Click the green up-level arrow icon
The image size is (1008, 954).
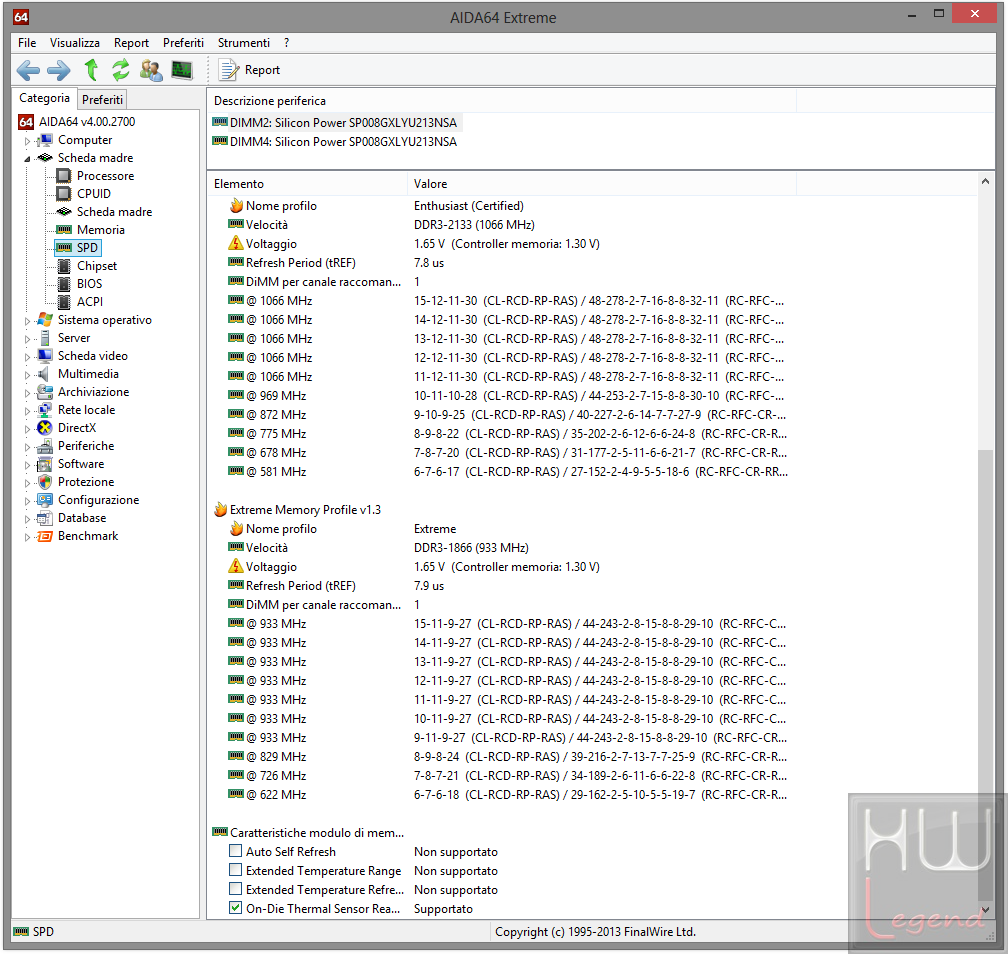(91, 69)
